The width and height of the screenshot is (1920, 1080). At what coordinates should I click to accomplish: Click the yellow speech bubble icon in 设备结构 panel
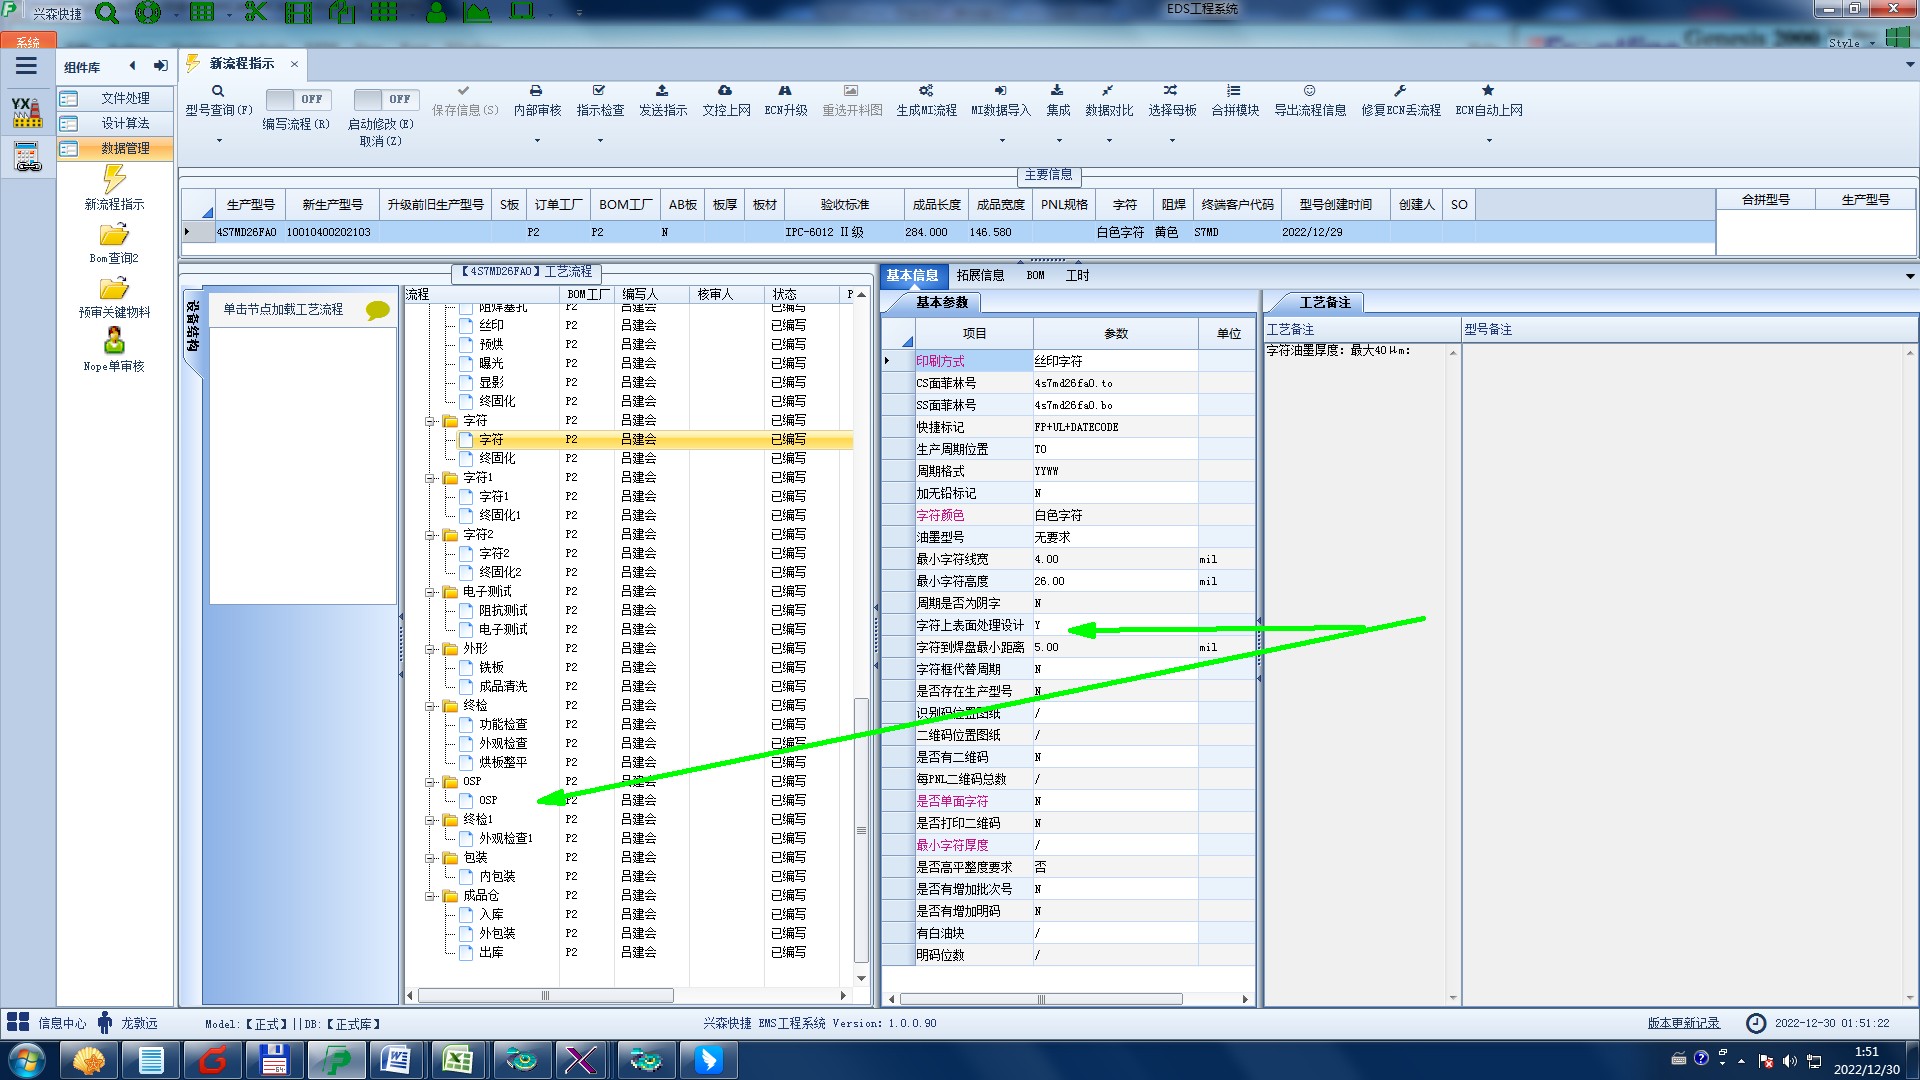378,310
